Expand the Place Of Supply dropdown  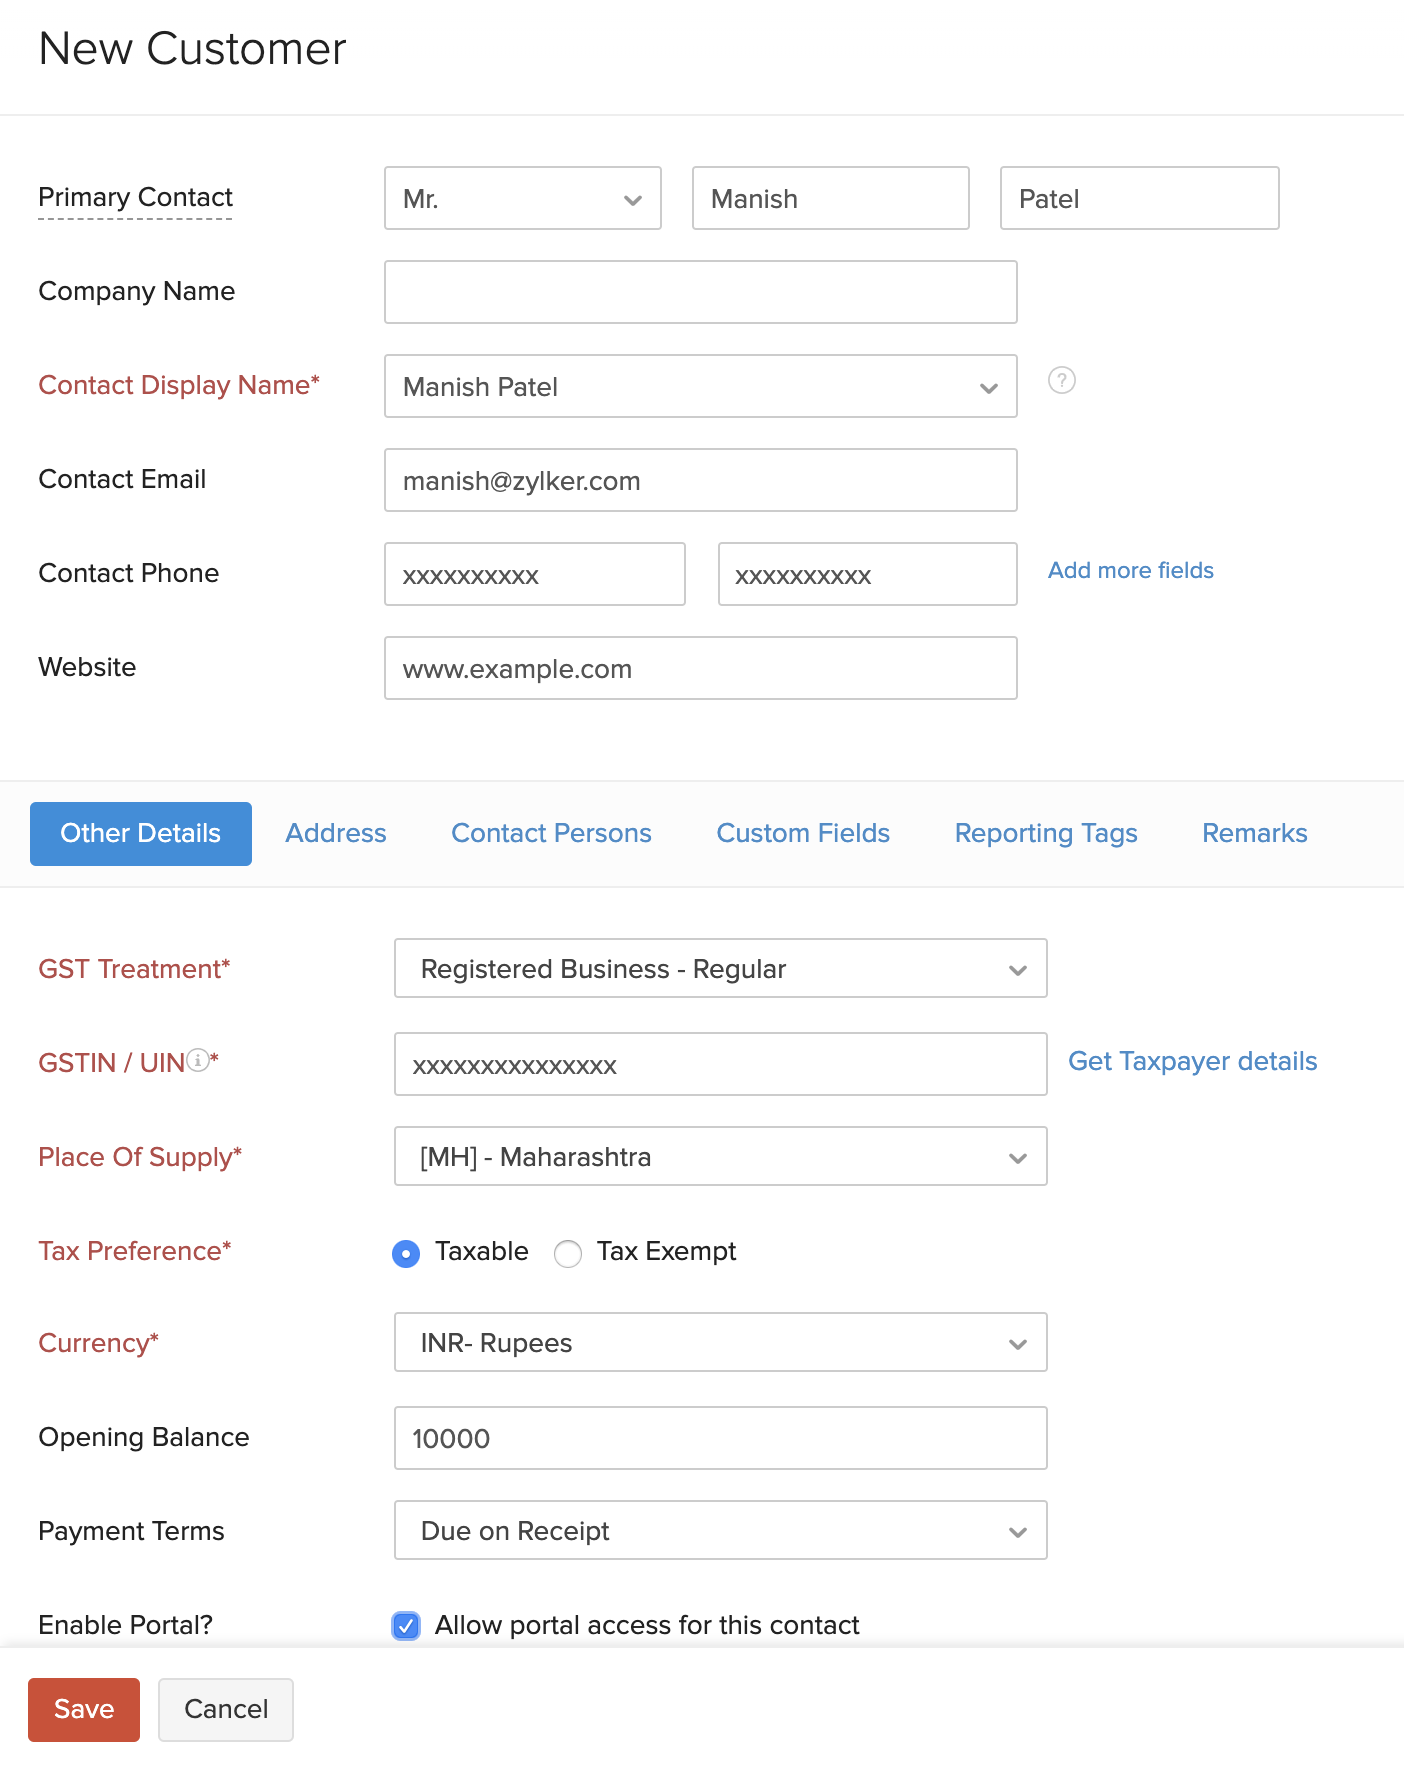pos(720,1157)
